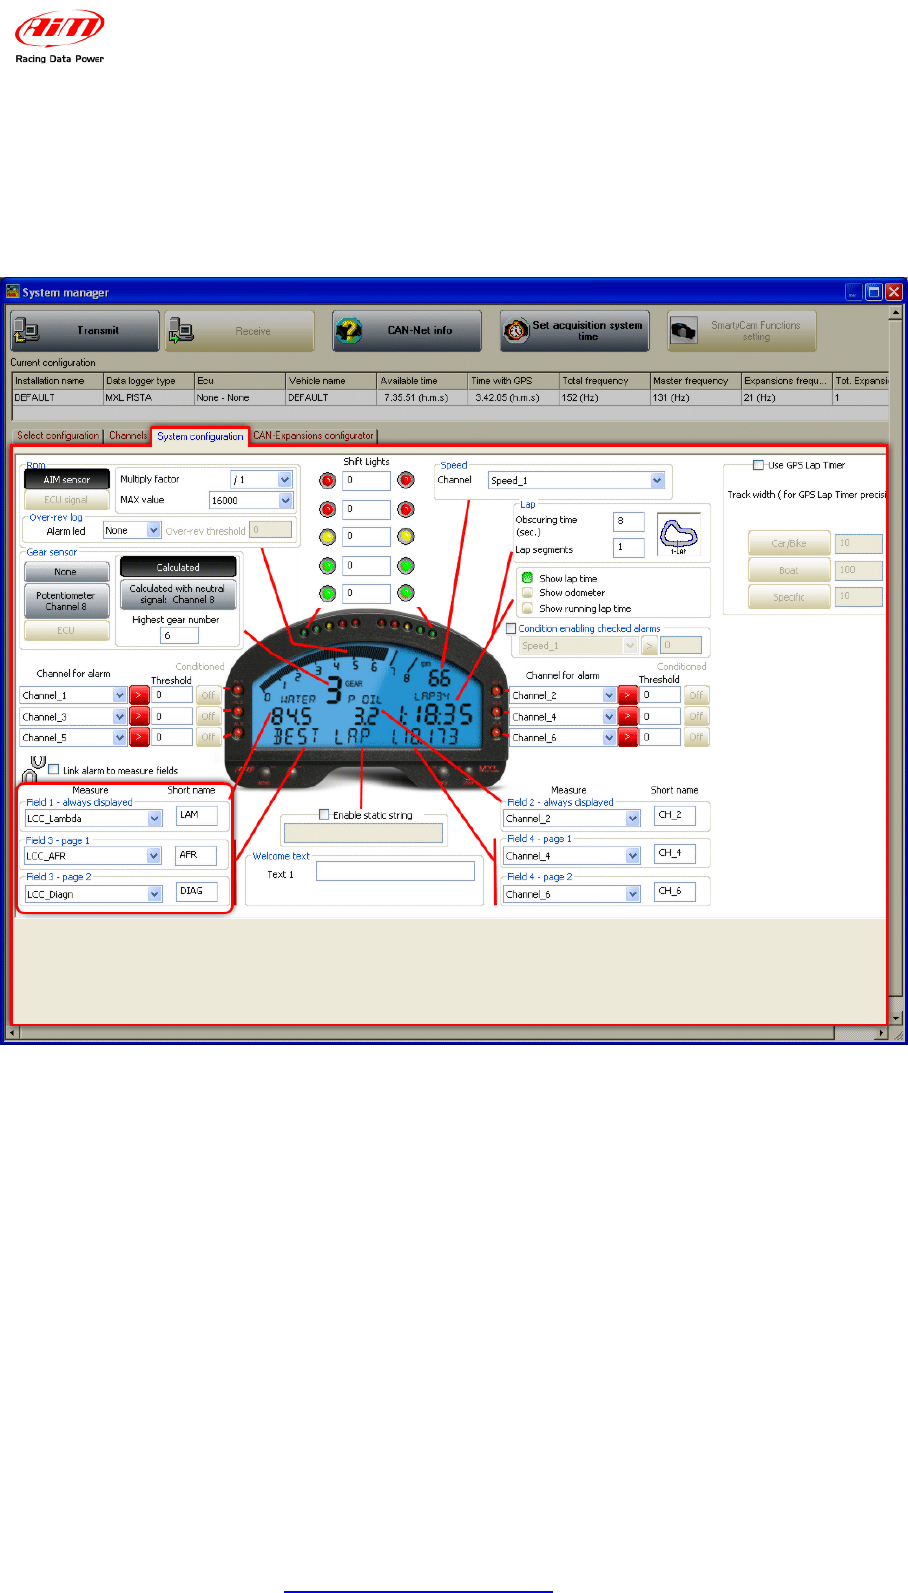Open Channel_5 alarm dropdown
The image size is (908, 1593).
[x=120, y=738]
